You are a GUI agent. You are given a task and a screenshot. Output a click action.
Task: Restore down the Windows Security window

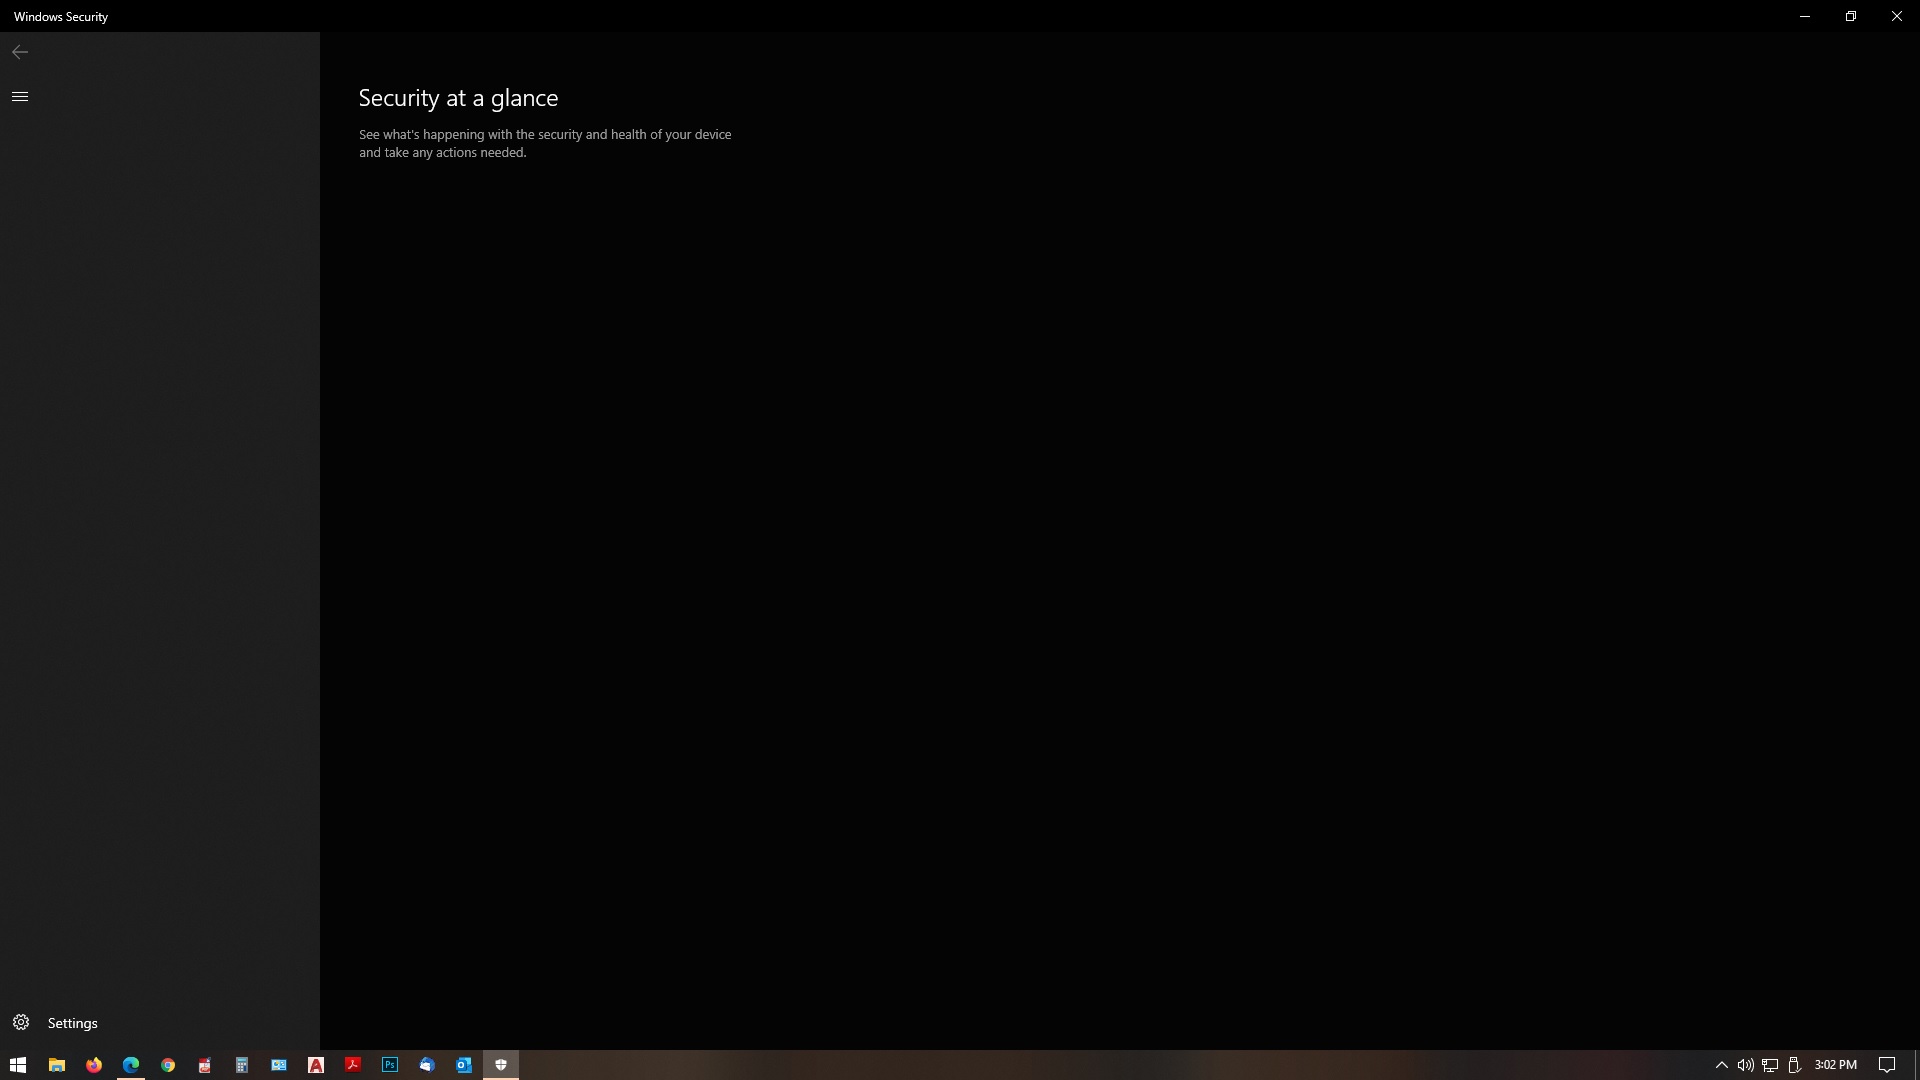(1851, 16)
